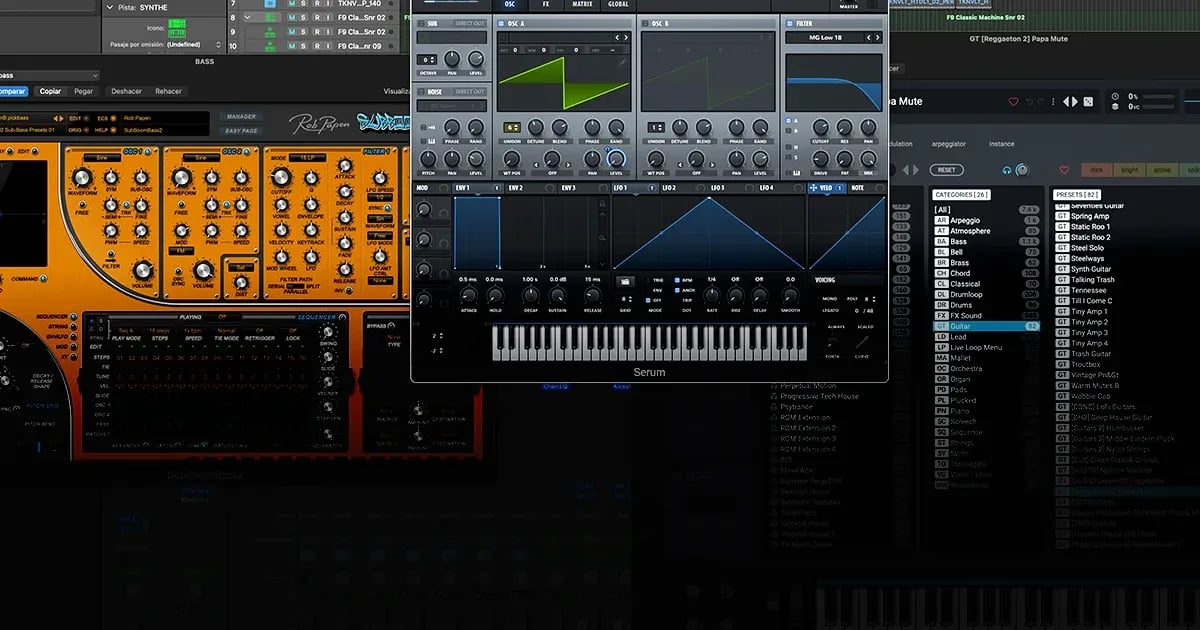1200x630 pixels.
Task: Go to previous preset using the left triangle
Action: pyautogui.click(x=1066, y=101)
